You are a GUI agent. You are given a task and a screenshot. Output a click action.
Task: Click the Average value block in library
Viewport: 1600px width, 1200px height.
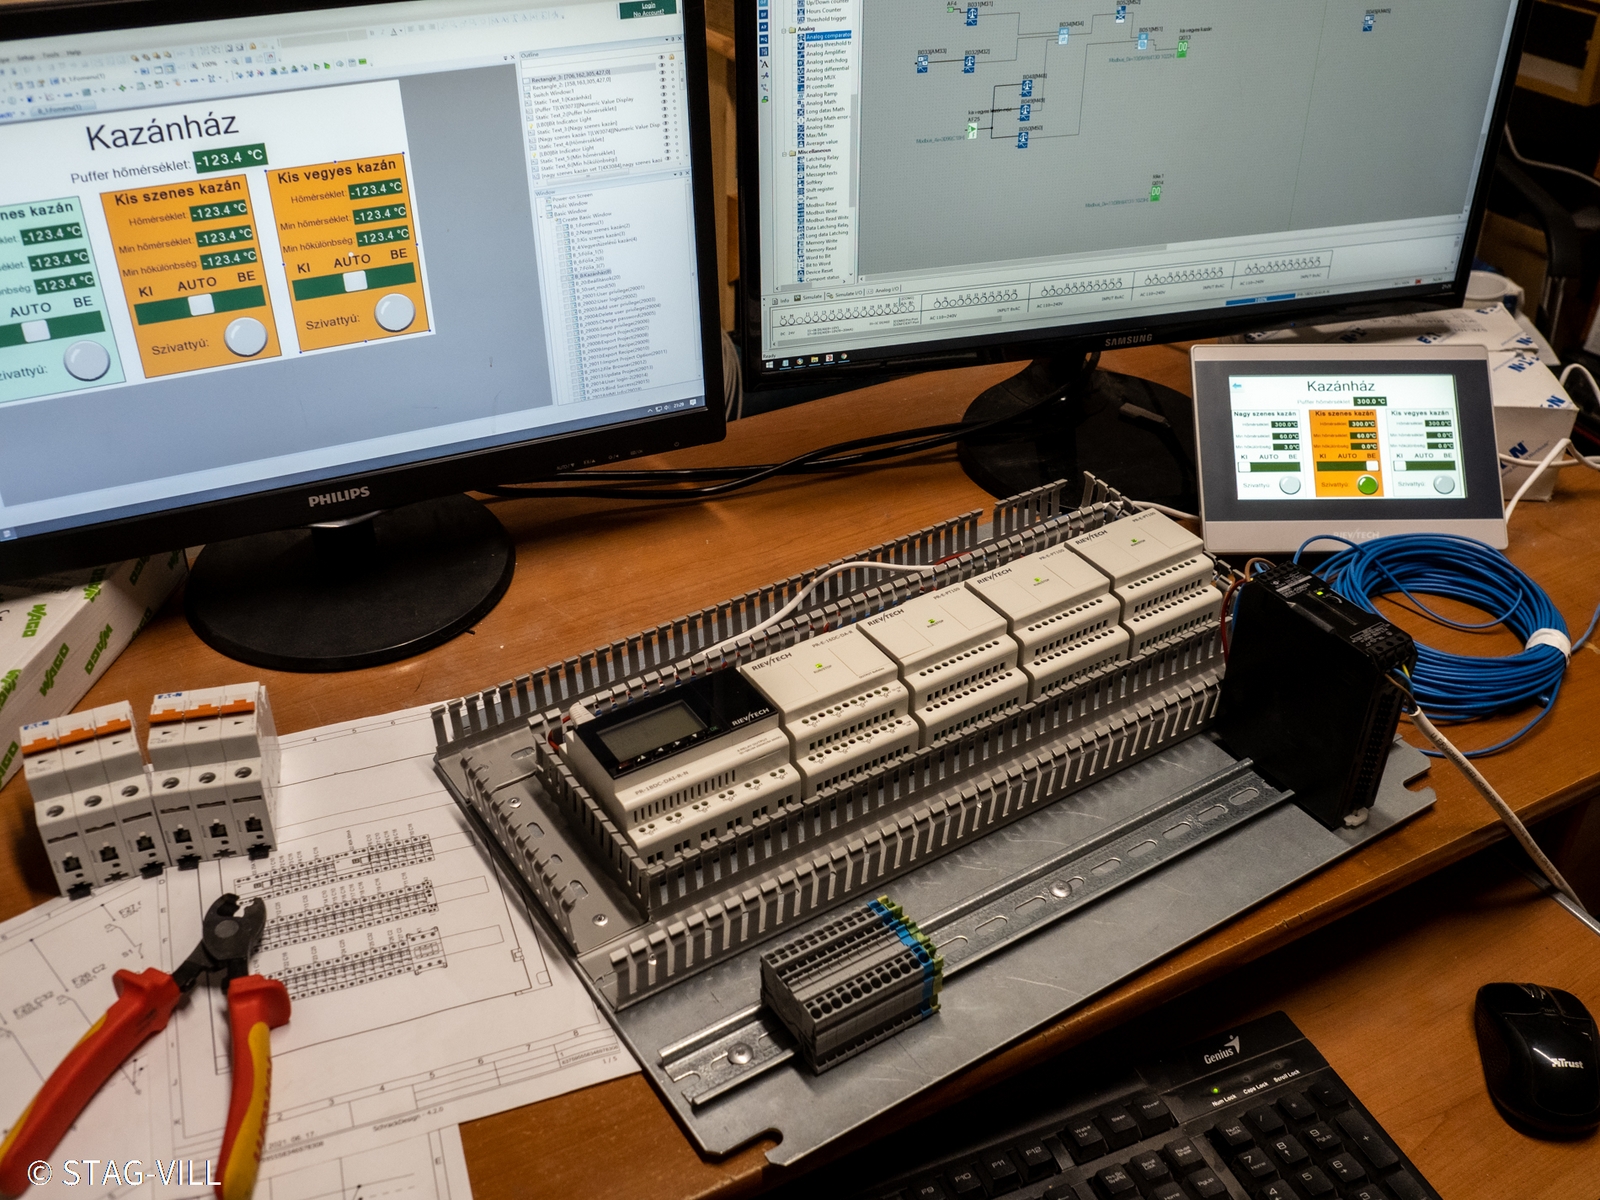tap(822, 143)
